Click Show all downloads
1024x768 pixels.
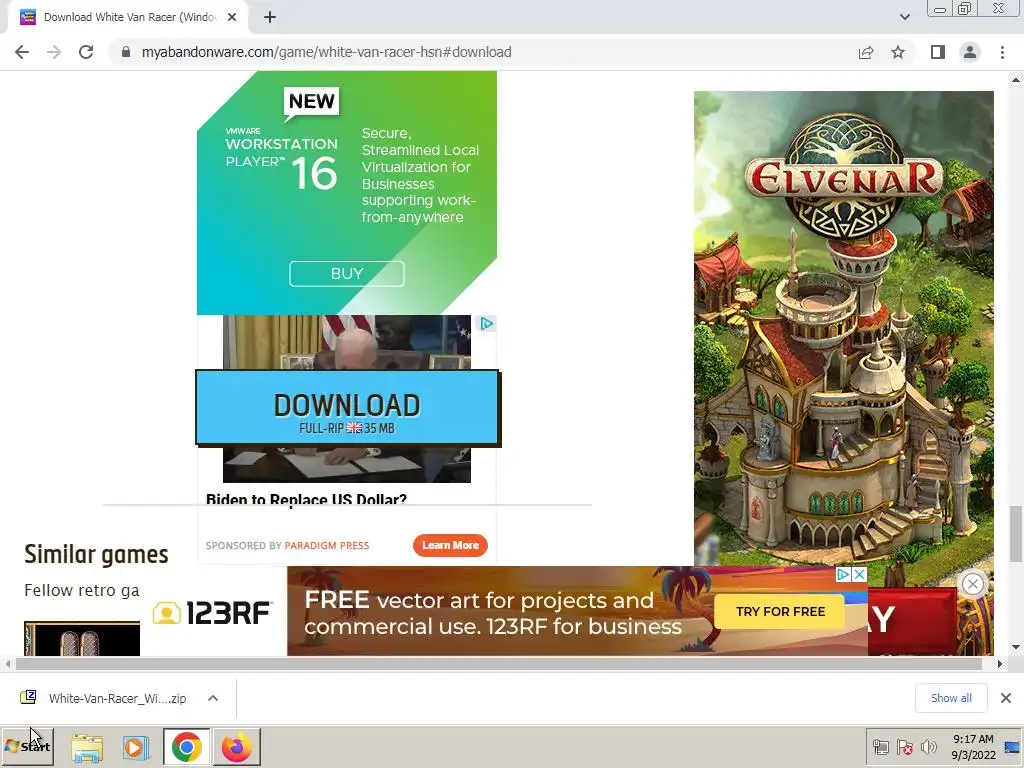click(951, 698)
